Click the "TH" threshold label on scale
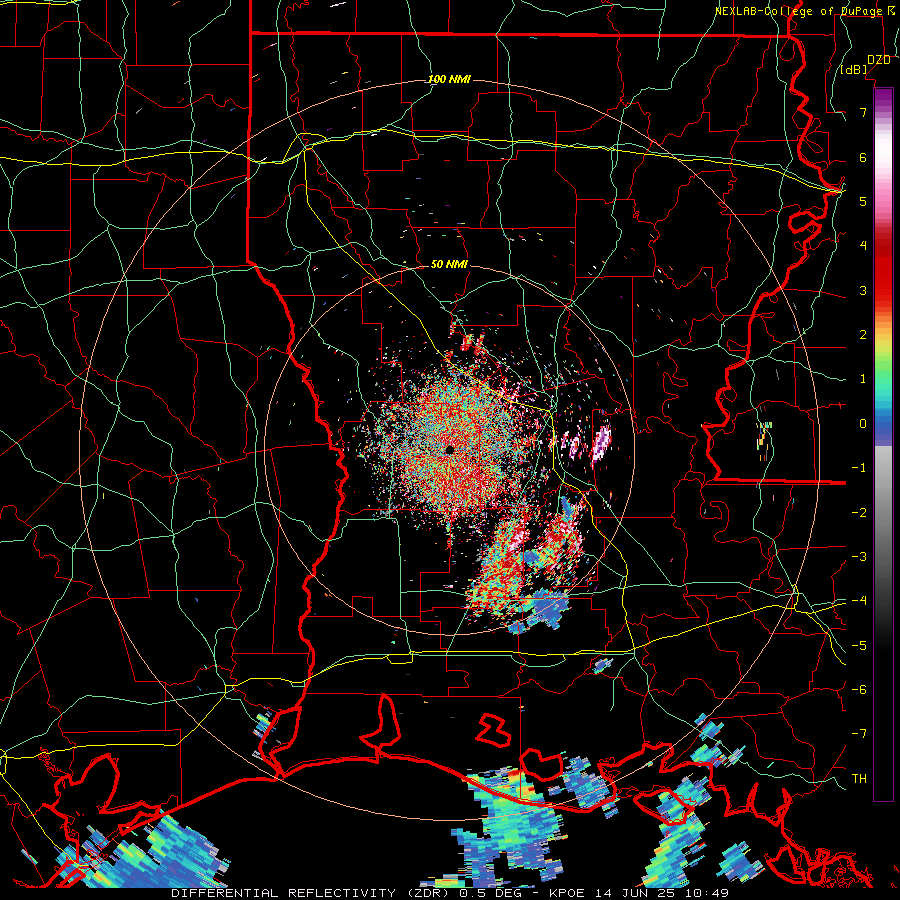 [x=859, y=778]
